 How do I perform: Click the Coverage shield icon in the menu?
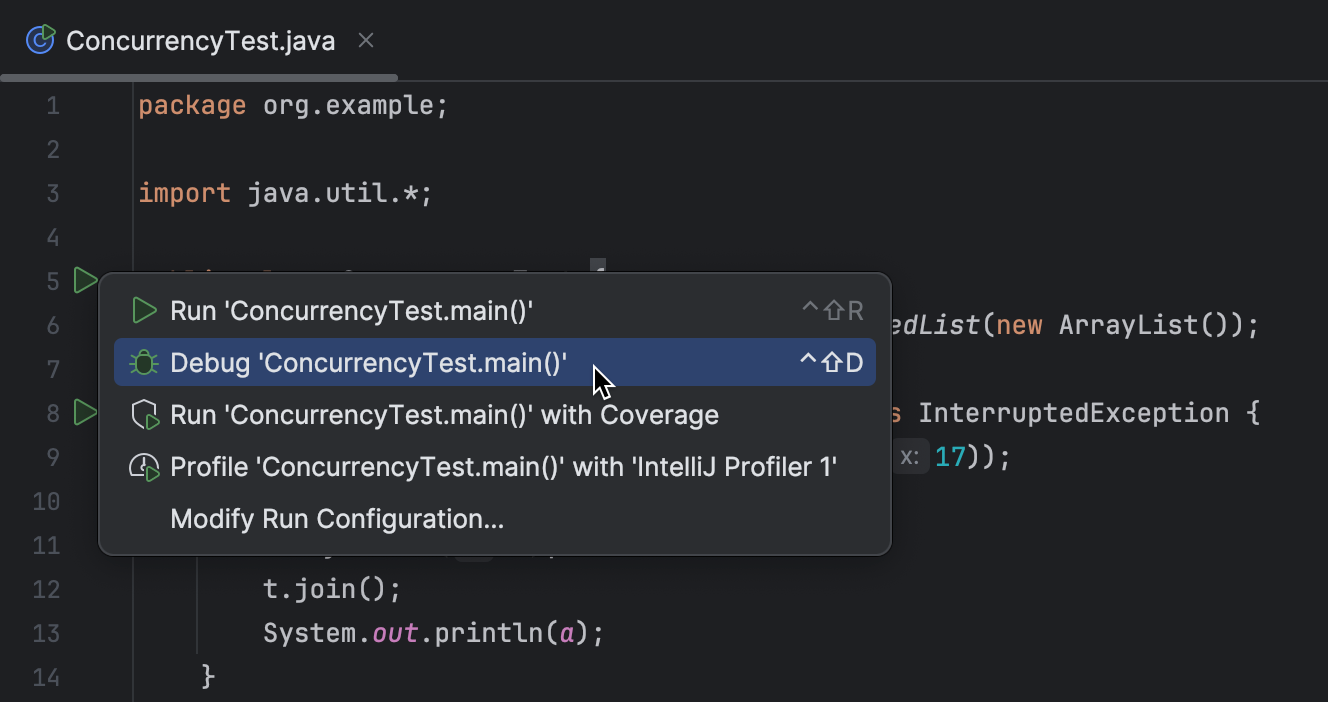point(143,414)
